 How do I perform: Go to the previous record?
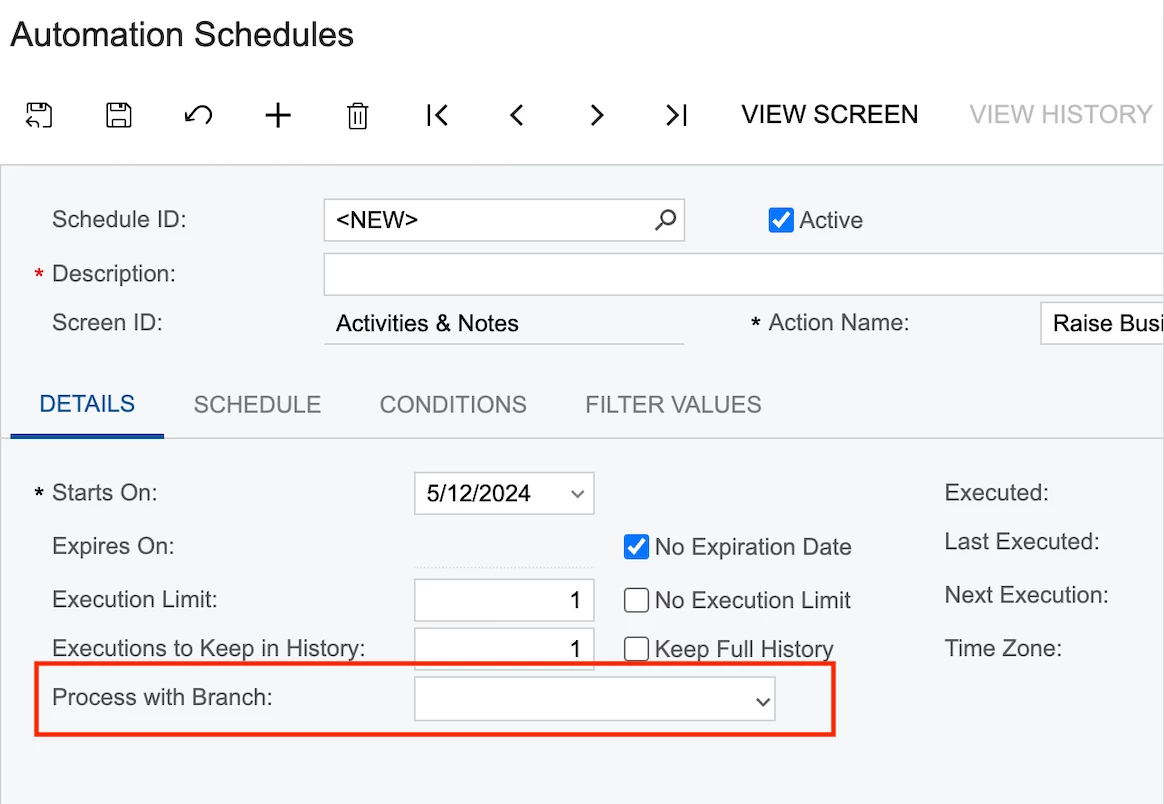pos(517,115)
